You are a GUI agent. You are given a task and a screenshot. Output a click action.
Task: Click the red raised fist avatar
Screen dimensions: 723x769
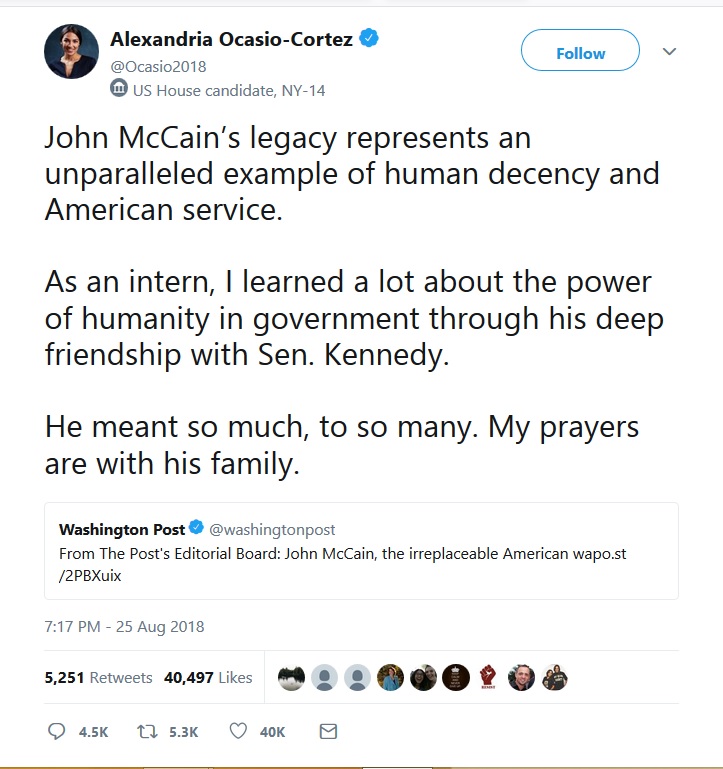point(488,677)
